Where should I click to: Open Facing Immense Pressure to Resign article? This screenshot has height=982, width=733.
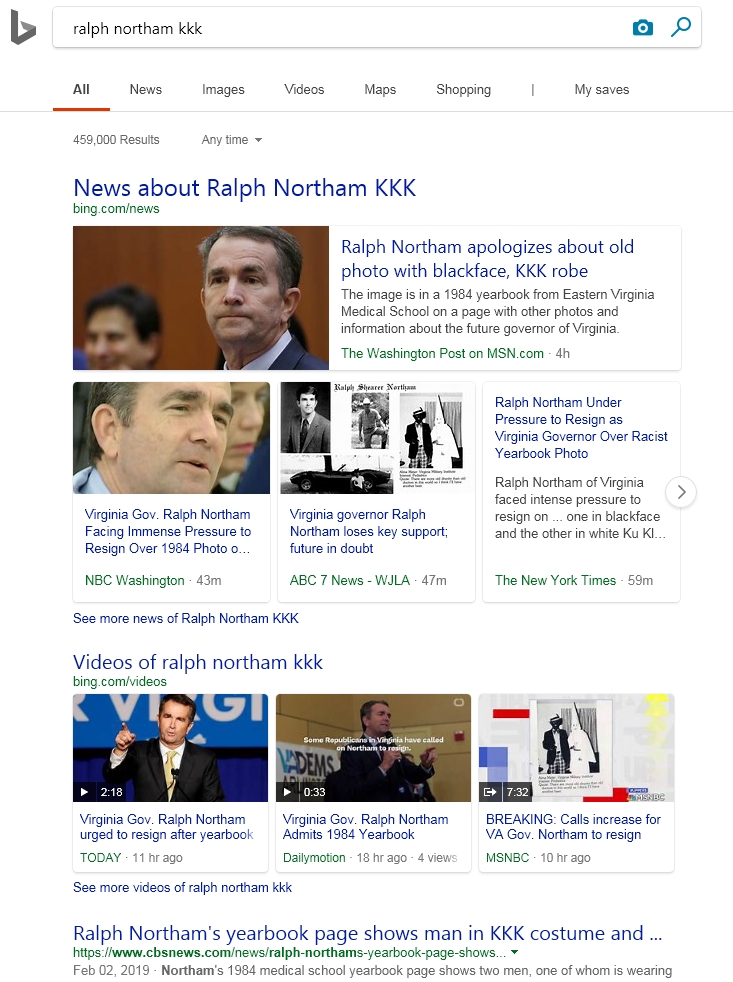pos(168,531)
